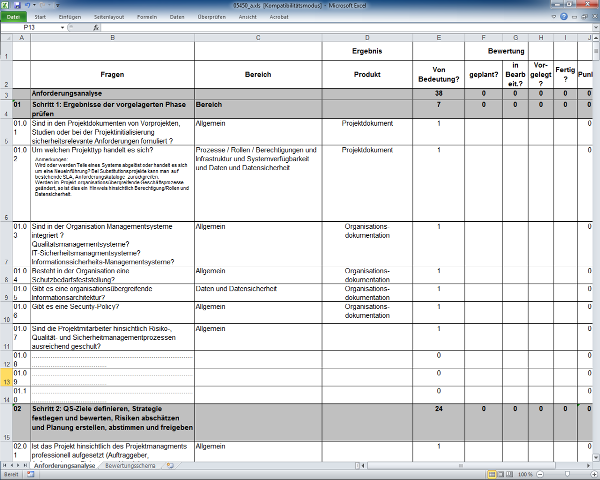Click the Select All corner of the grid
The height and width of the screenshot is (480, 600).
[5, 38]
